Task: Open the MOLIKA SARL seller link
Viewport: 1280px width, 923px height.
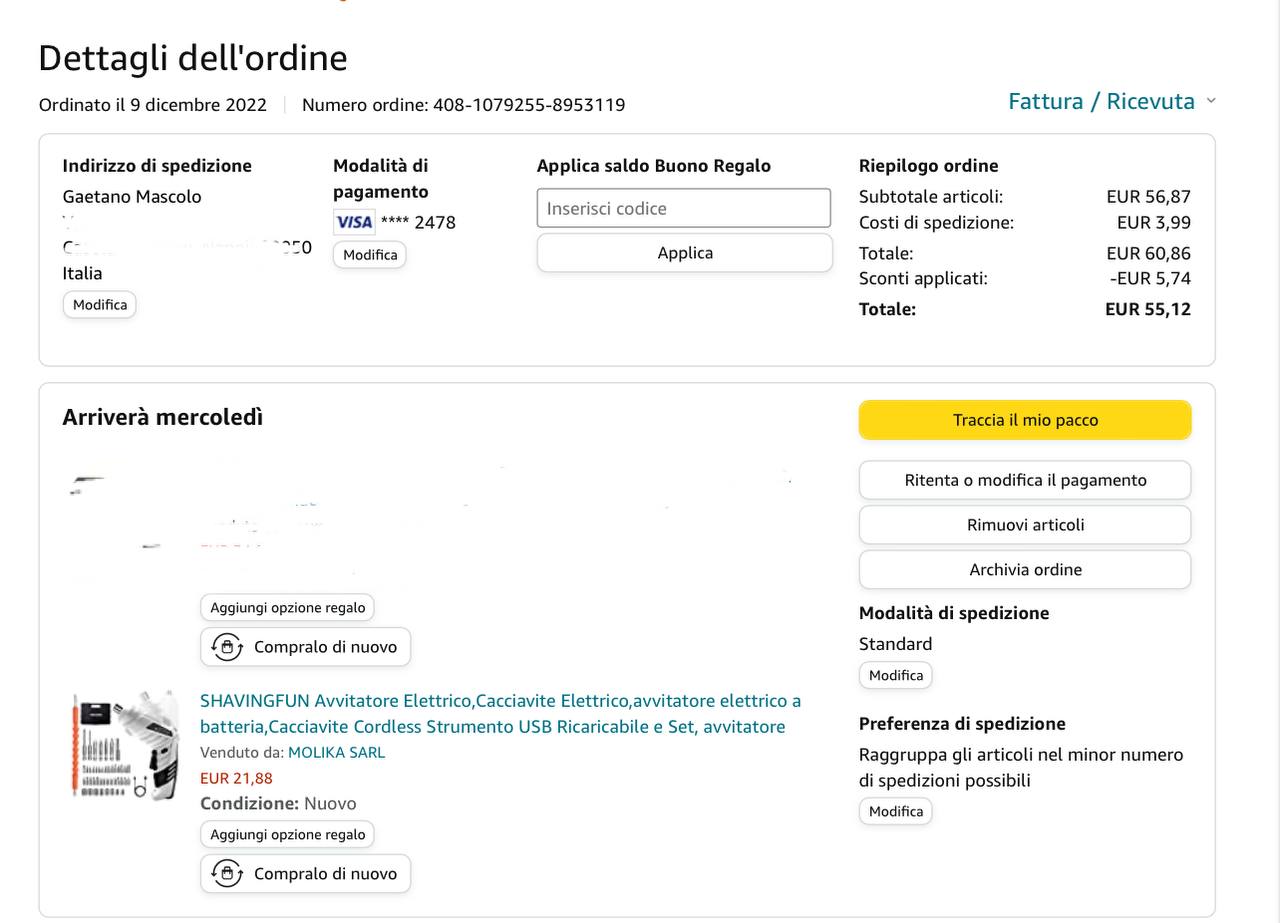Action: [336, 752]
